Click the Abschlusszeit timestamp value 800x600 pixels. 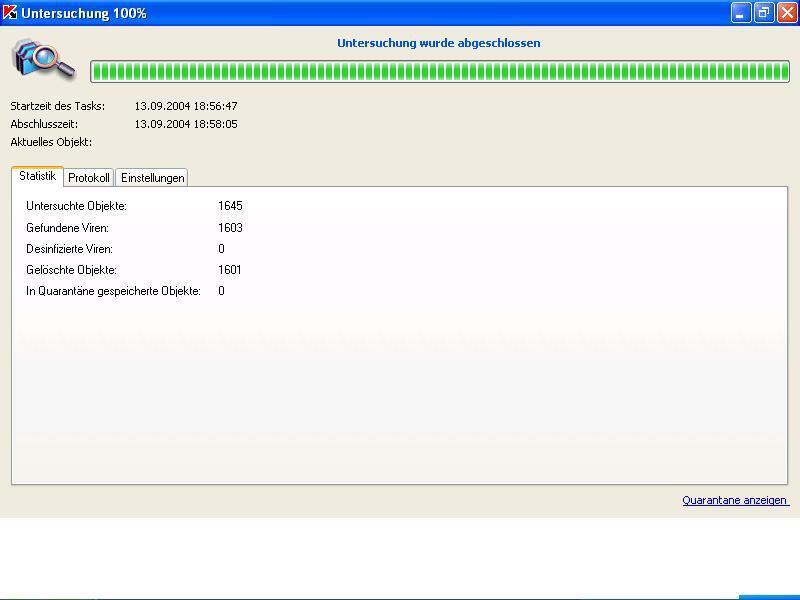click(186, 124)
